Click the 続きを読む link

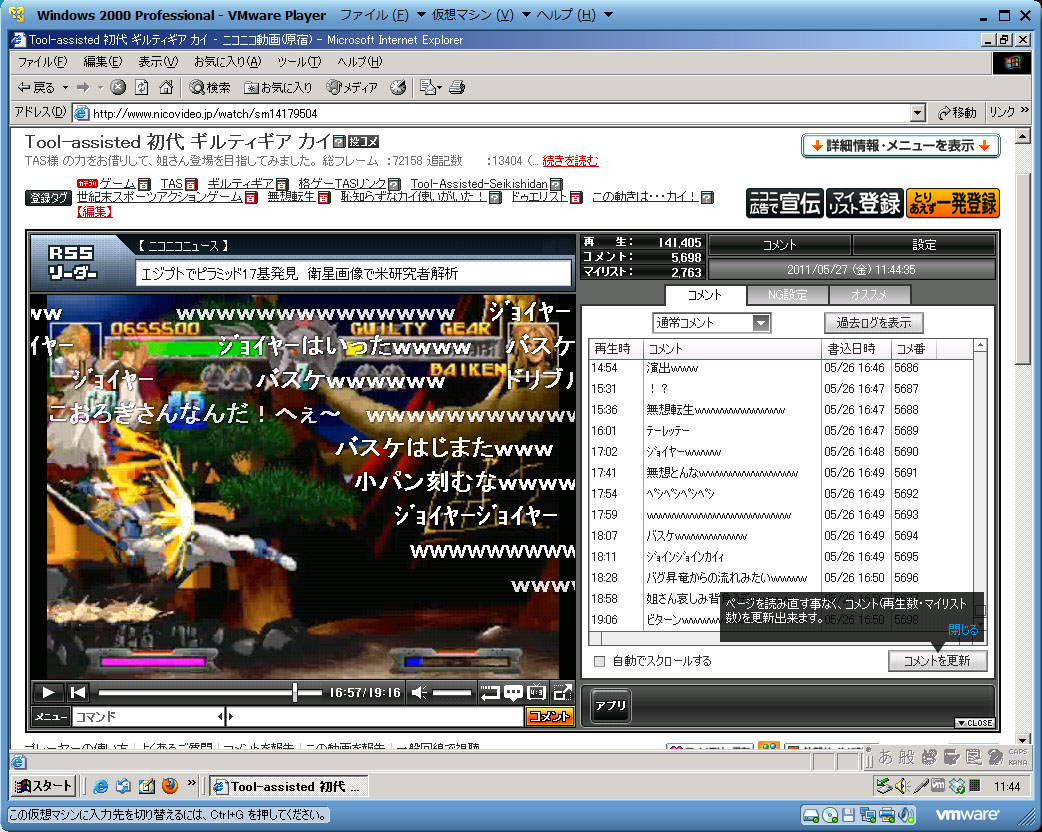pos(570,161)
